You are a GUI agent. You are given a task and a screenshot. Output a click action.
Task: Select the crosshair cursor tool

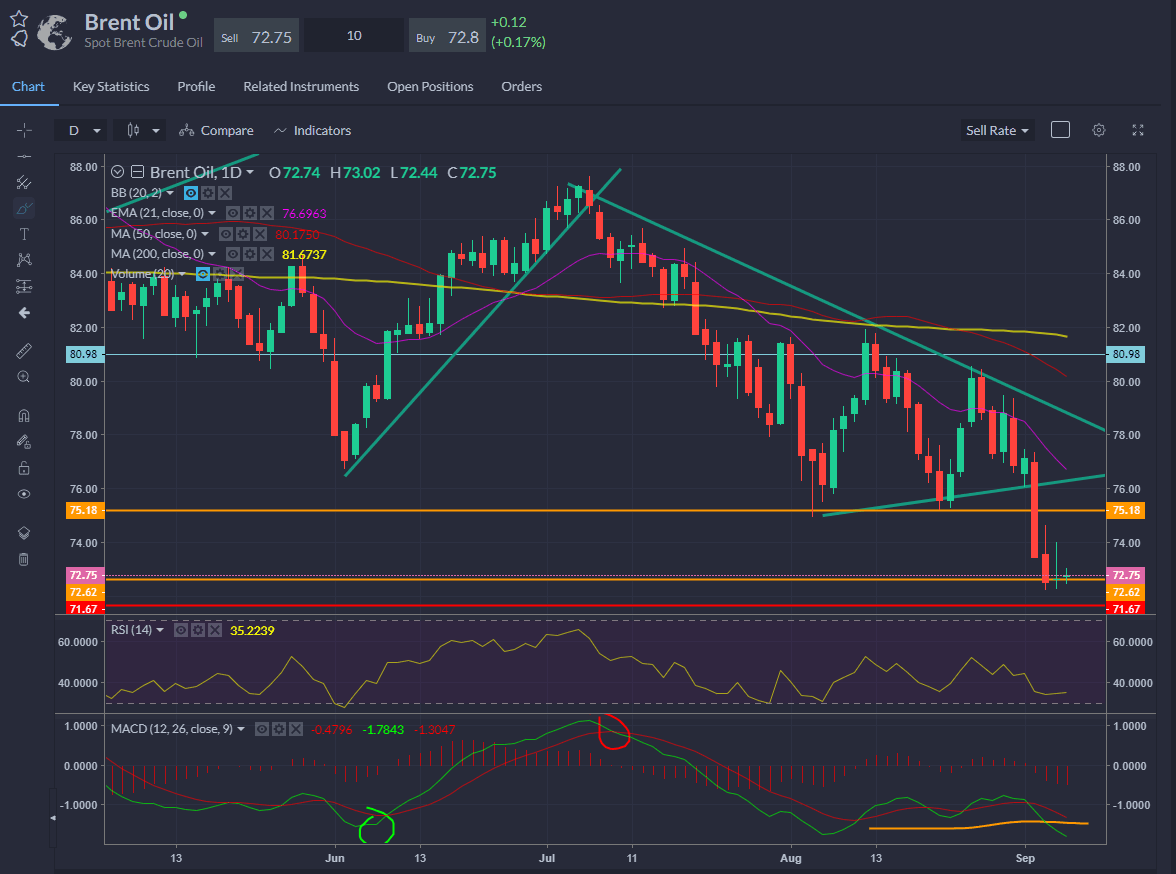(24, 131)
